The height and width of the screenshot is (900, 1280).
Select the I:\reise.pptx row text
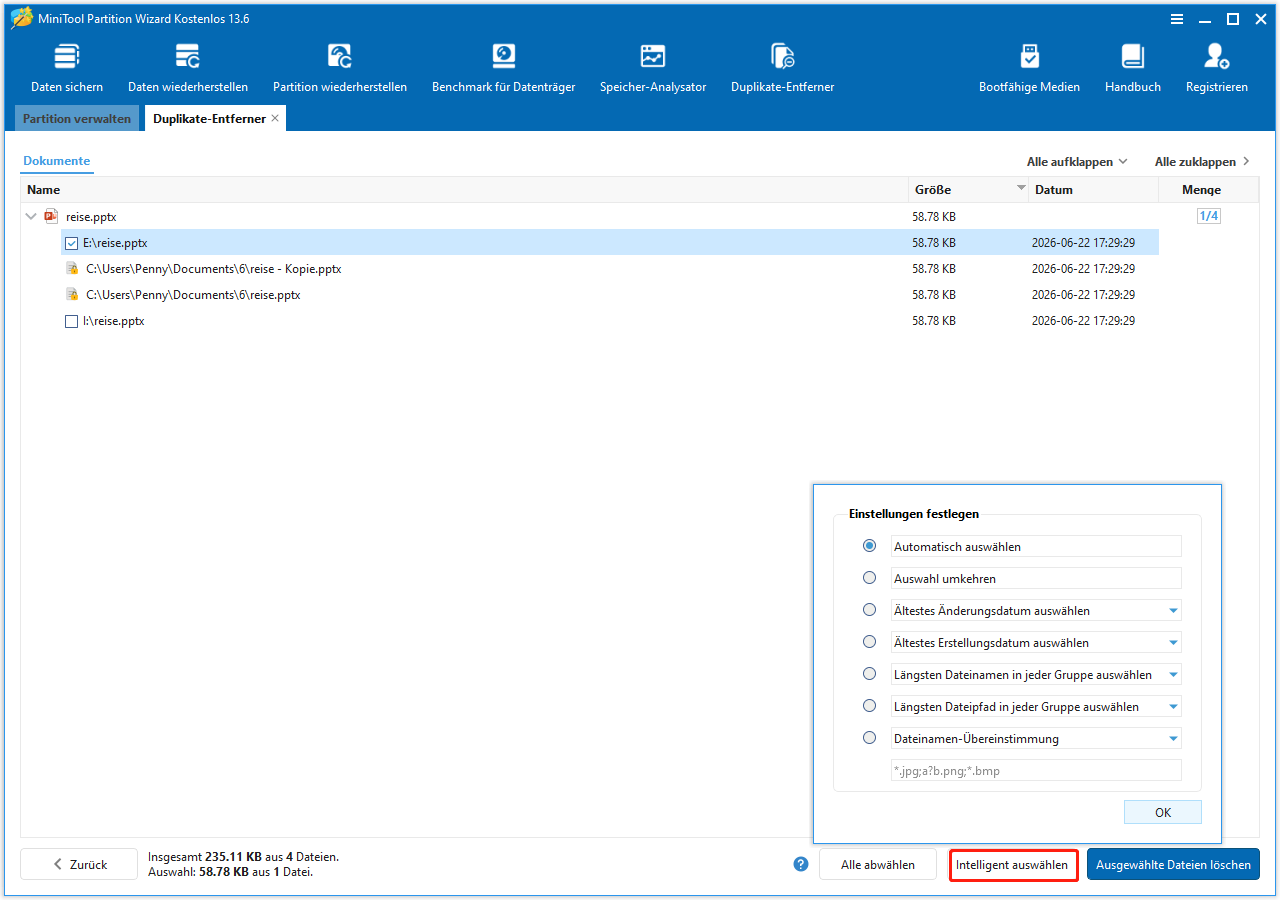[114, 321]
